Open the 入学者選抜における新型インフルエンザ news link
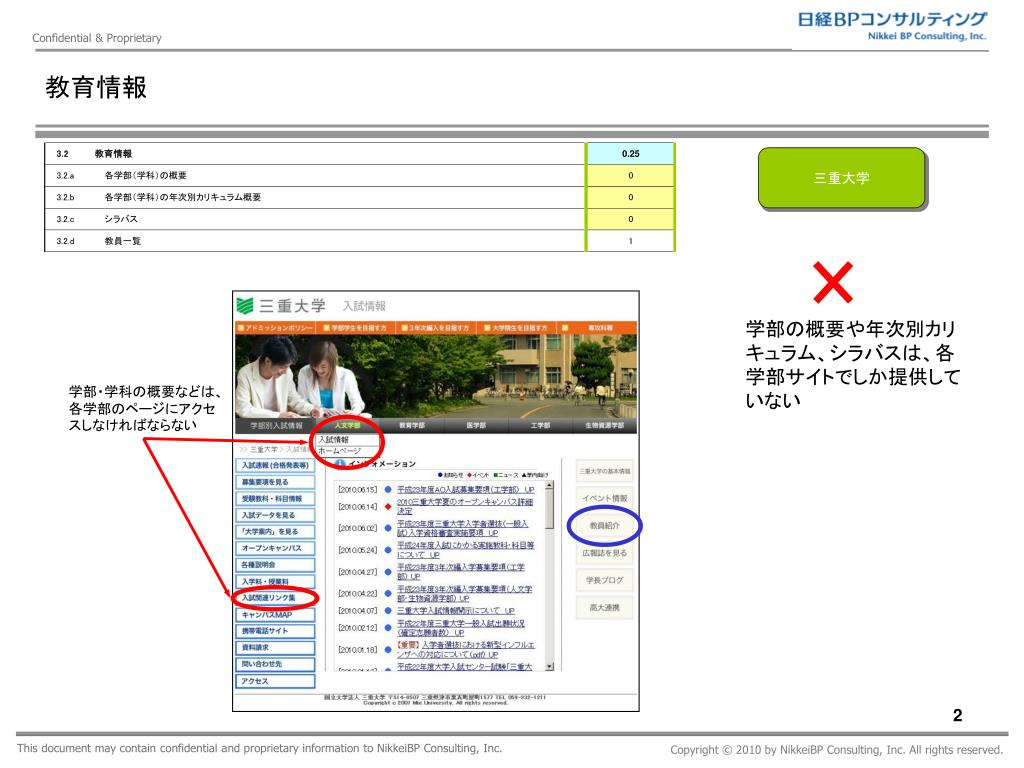 pyautogui.click(x=465, y=649)
